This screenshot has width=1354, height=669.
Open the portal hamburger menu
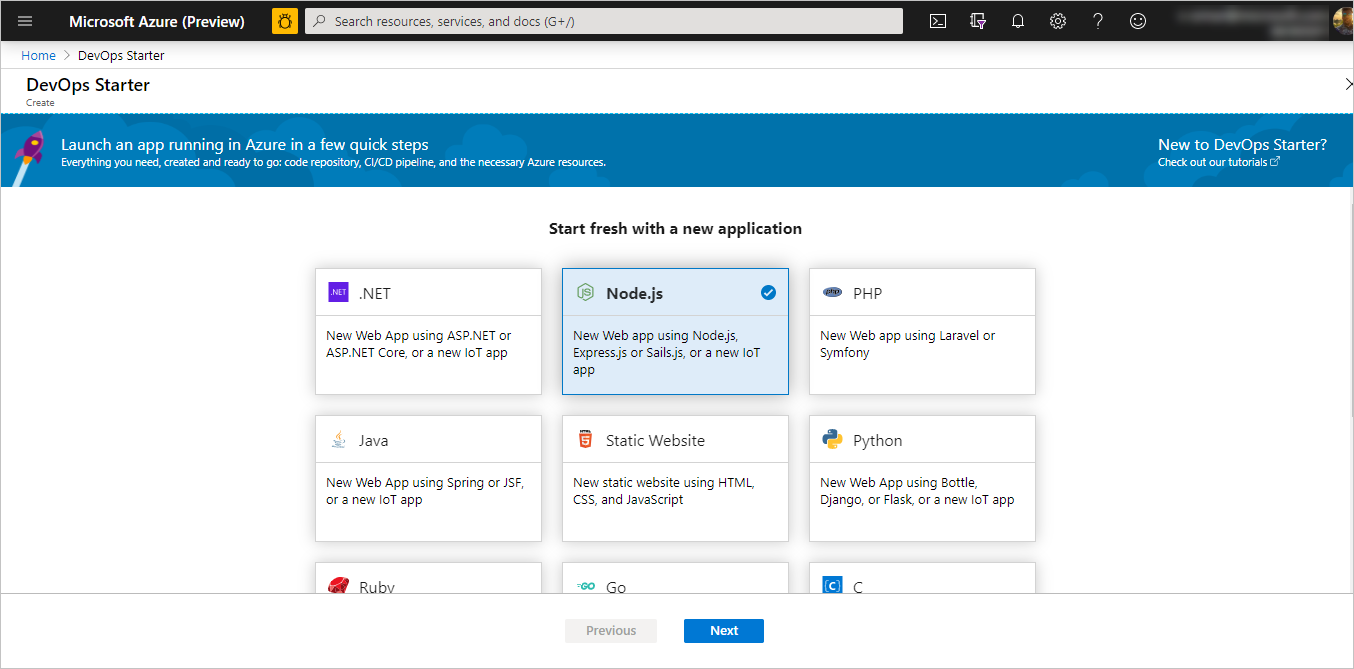coord(24,20)
